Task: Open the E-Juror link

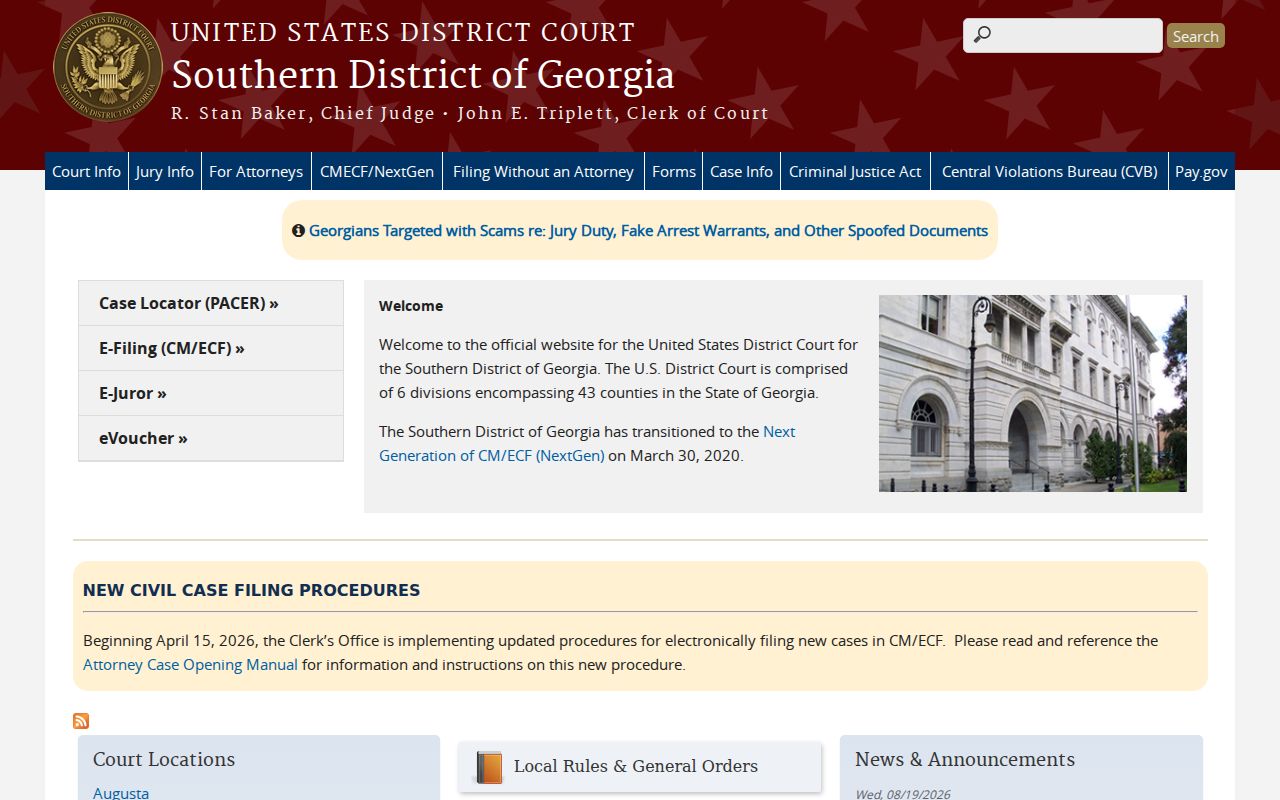Action: point(211,393)
